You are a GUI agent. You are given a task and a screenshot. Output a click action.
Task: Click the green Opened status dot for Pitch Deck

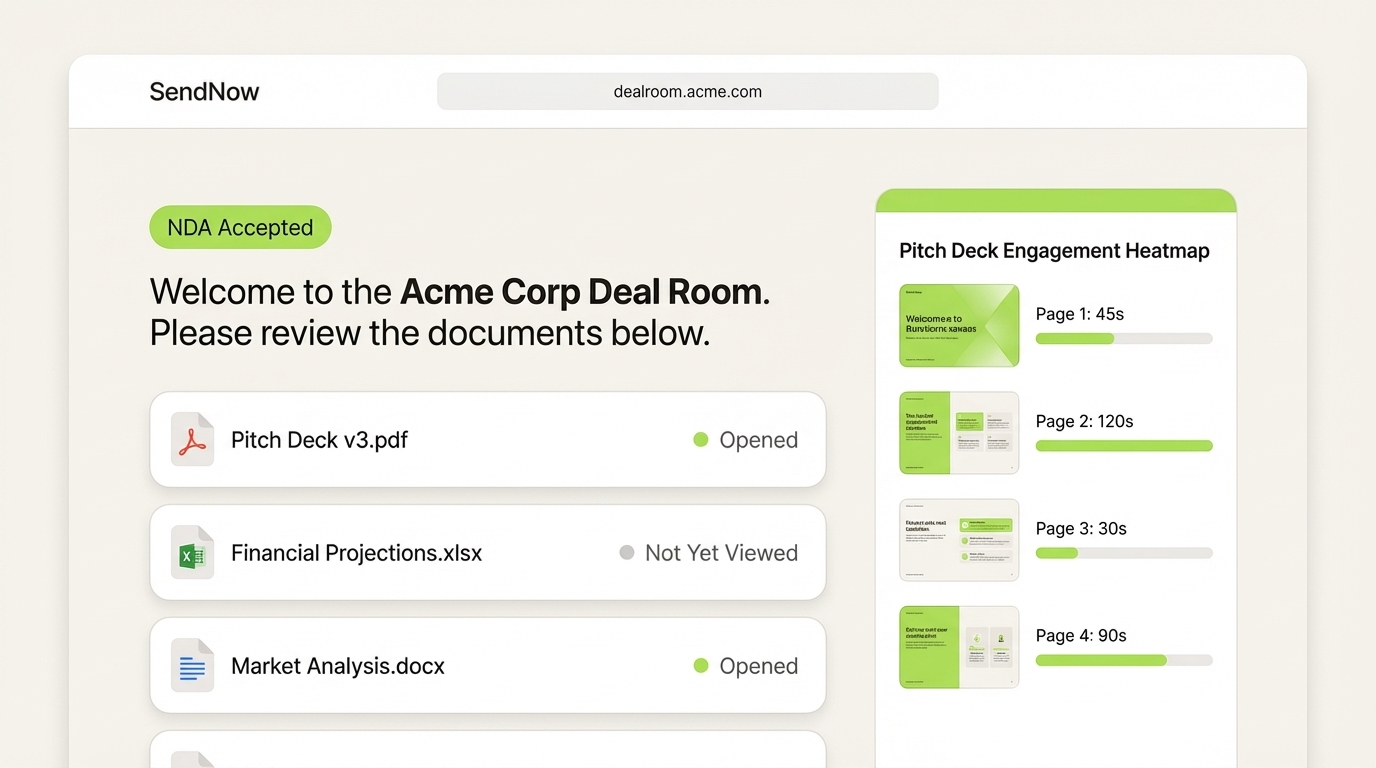700,439
